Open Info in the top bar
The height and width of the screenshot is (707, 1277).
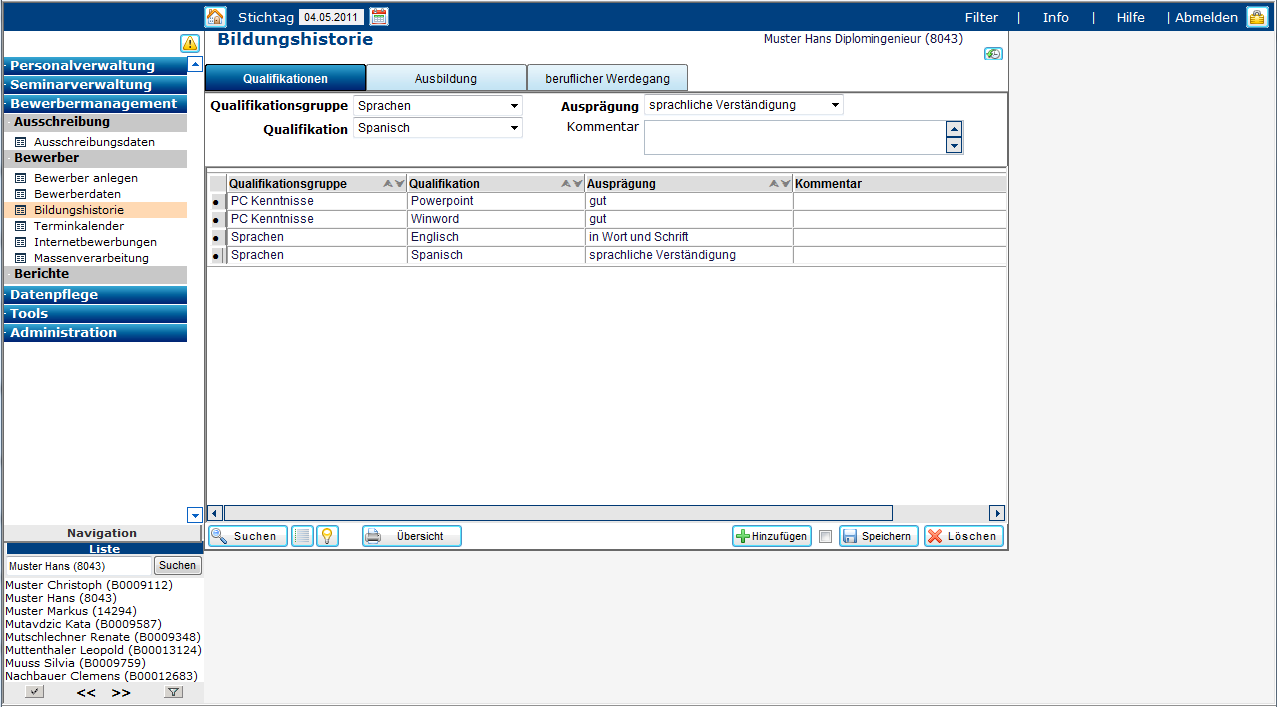[x=1055, y=17]
